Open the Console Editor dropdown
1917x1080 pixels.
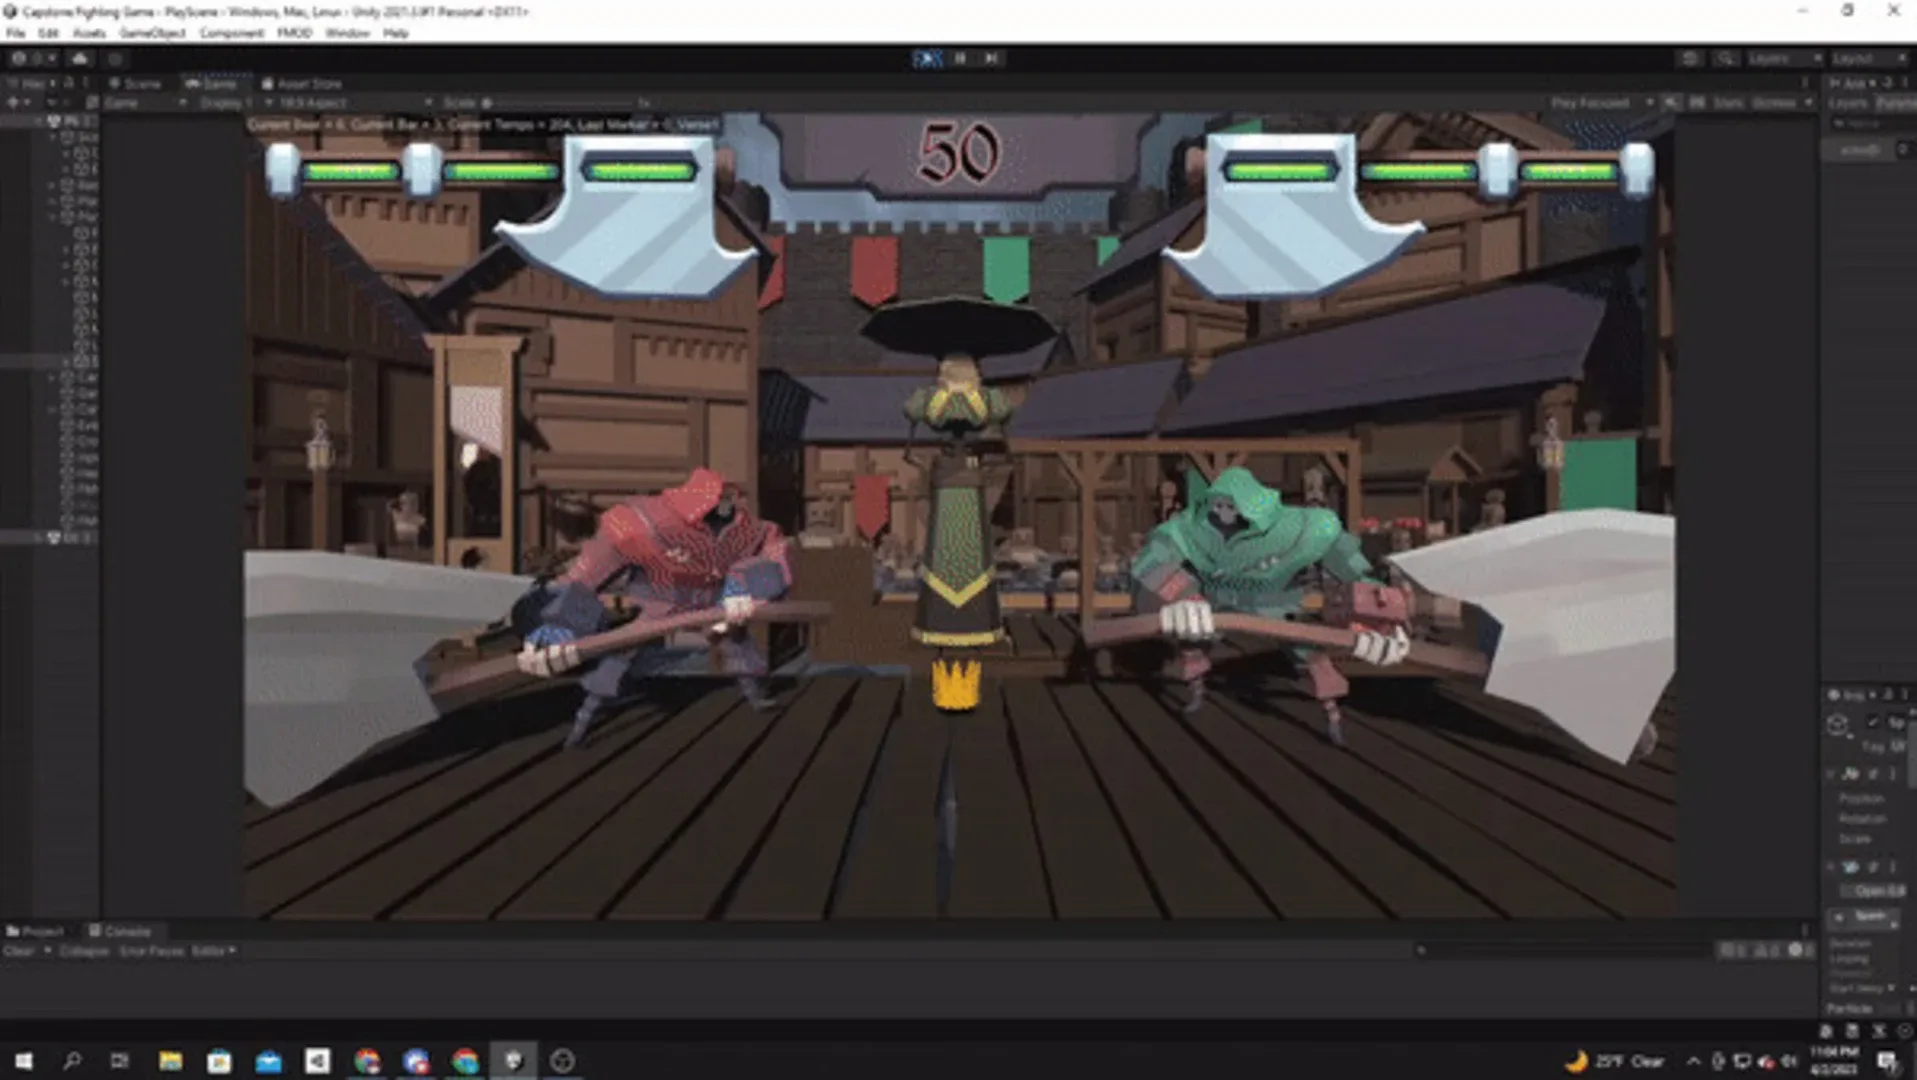point(213,951)
